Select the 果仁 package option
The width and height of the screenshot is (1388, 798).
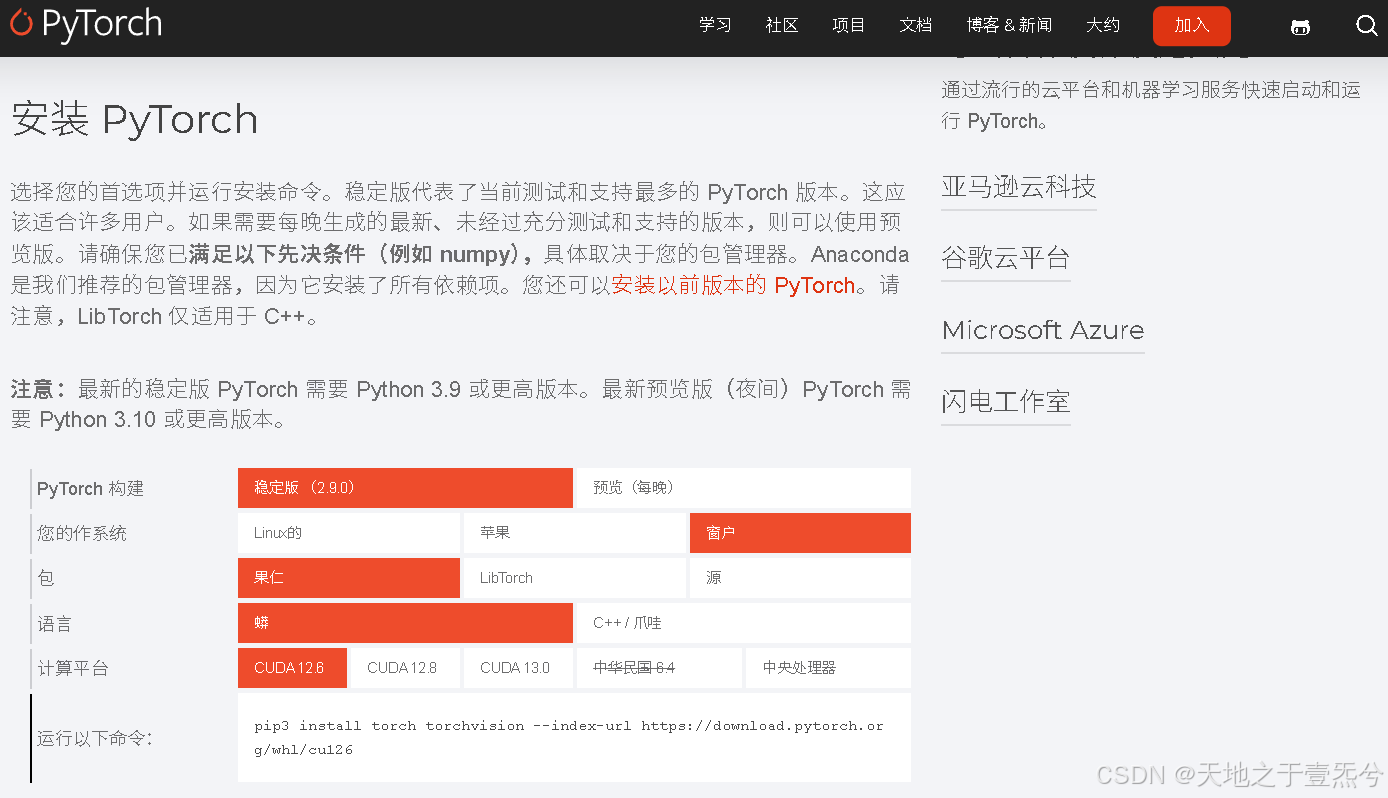coord(349,578)
